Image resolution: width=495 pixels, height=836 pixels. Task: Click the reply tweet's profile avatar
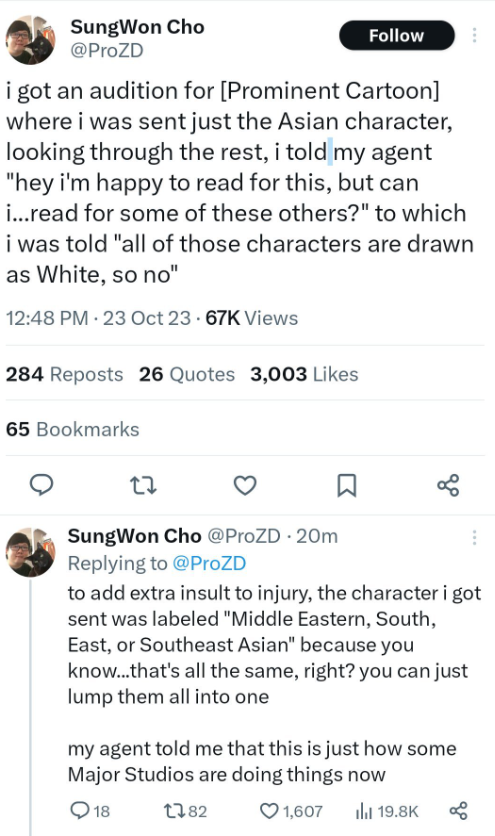click(30, 552)
